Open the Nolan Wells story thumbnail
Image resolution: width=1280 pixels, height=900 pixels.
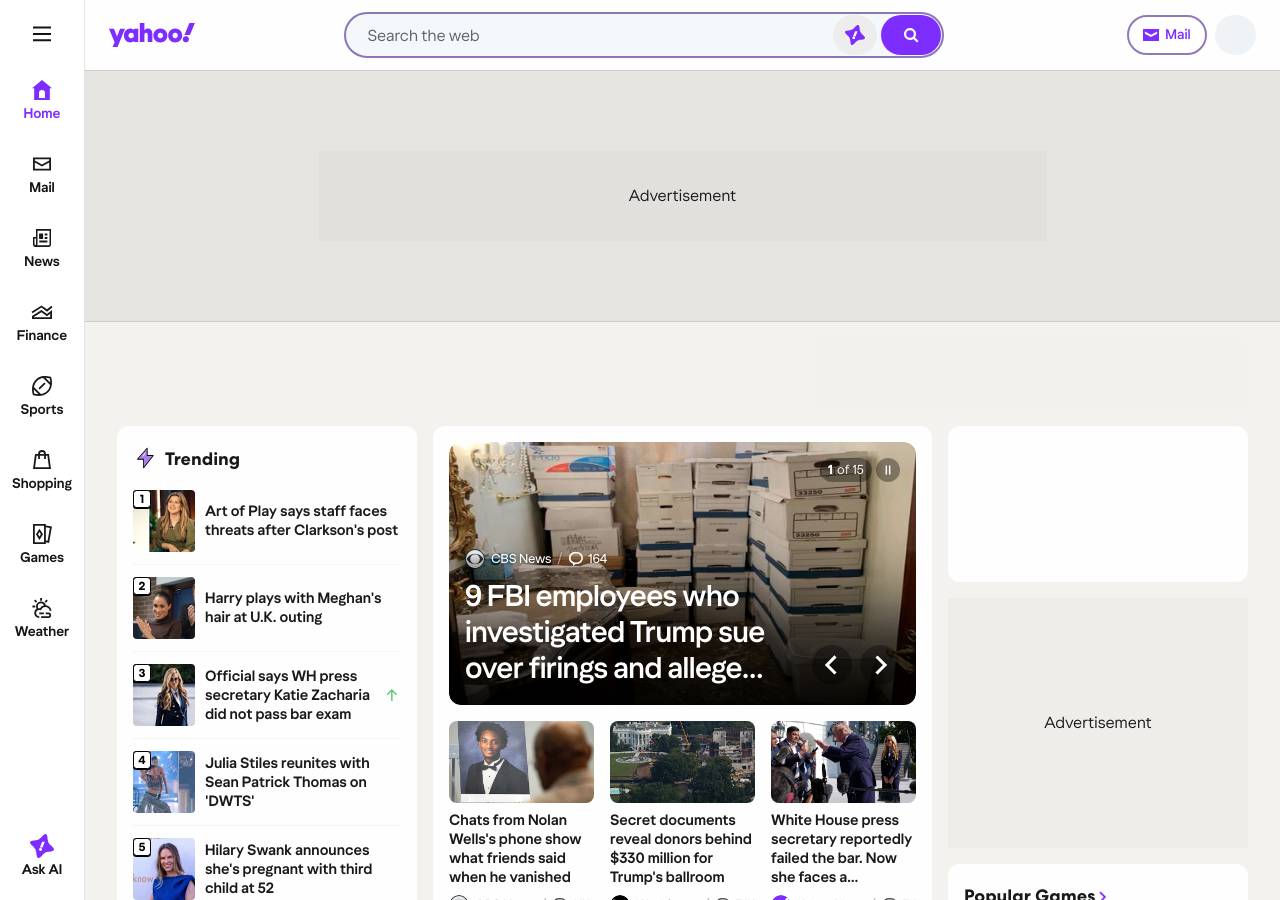pyautogui.click(x=521, y=762)
